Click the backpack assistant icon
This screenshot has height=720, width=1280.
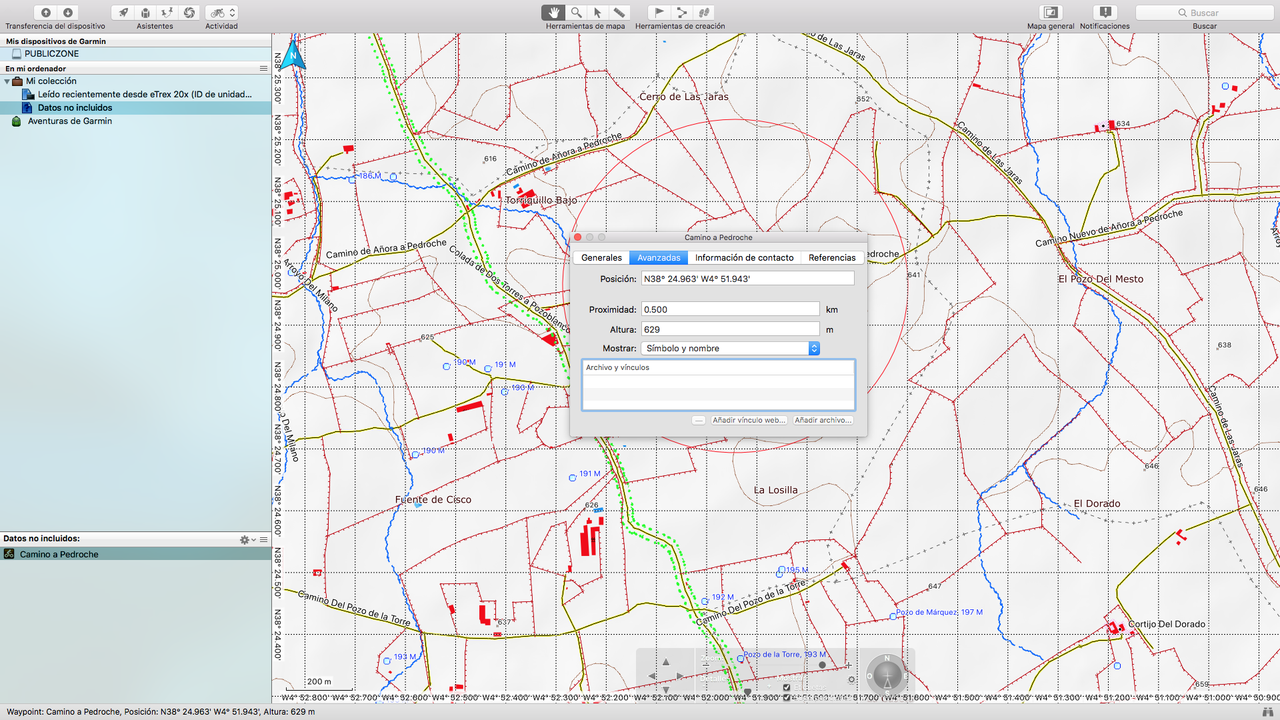click(x=145, y=12)
